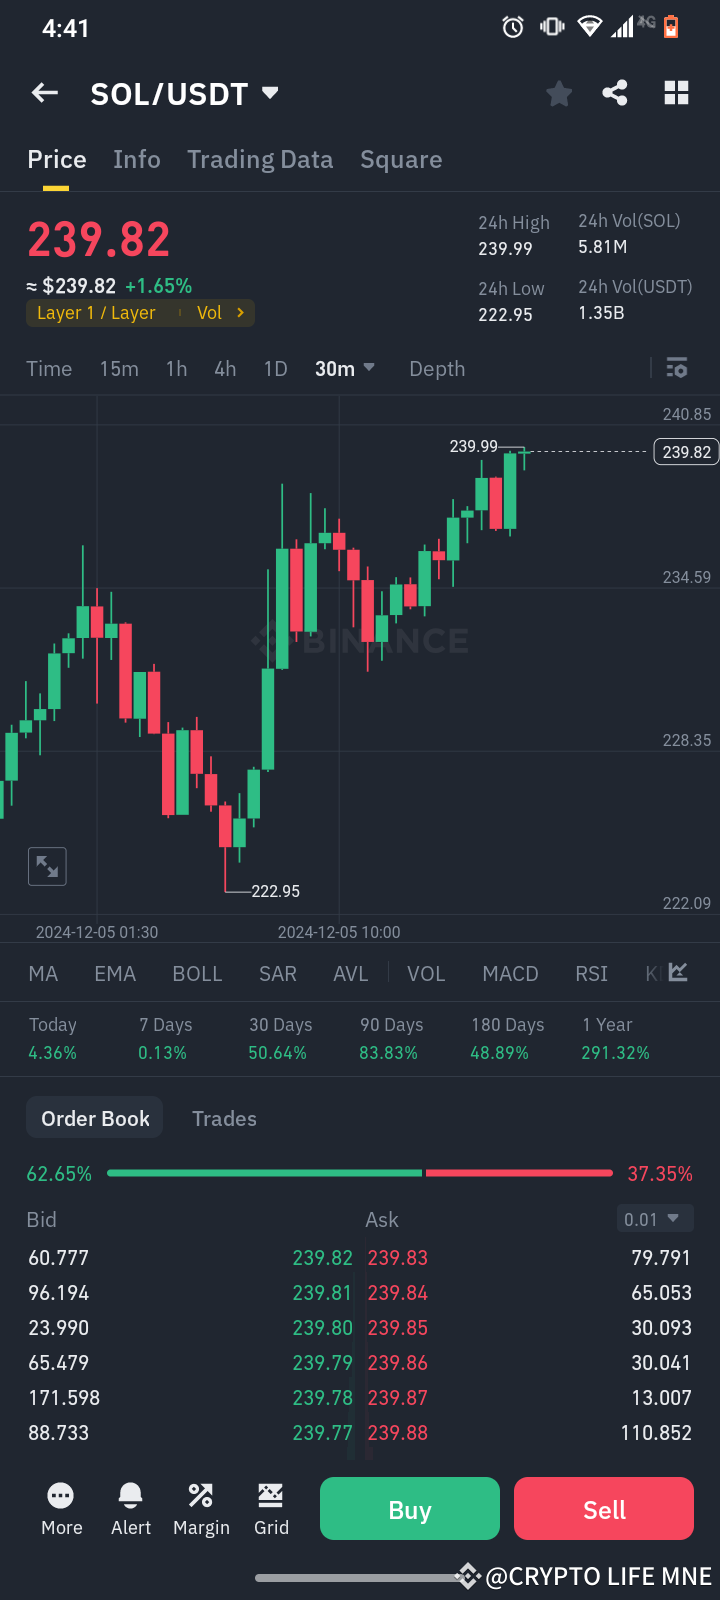Tap the More options icon above the Buy button
The image size is (720, 1600).
point(61,1507)
